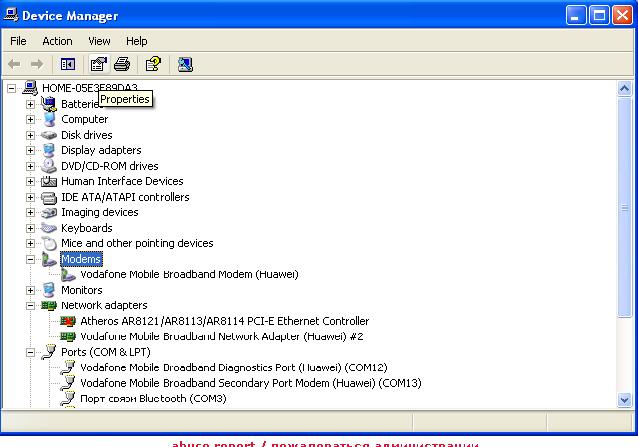Screen dimensions: 638x447
Task: Collapse the Modems node
Action: coord(31,259)
